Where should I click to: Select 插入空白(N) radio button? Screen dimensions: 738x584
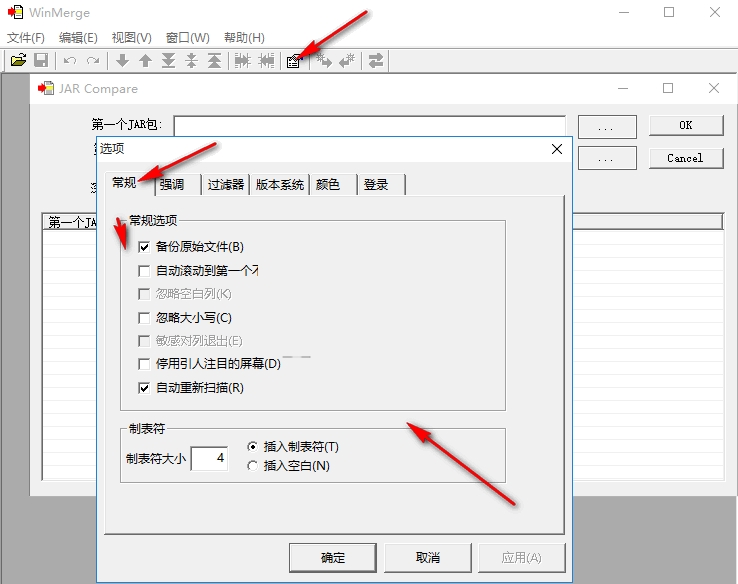[252, 466]
